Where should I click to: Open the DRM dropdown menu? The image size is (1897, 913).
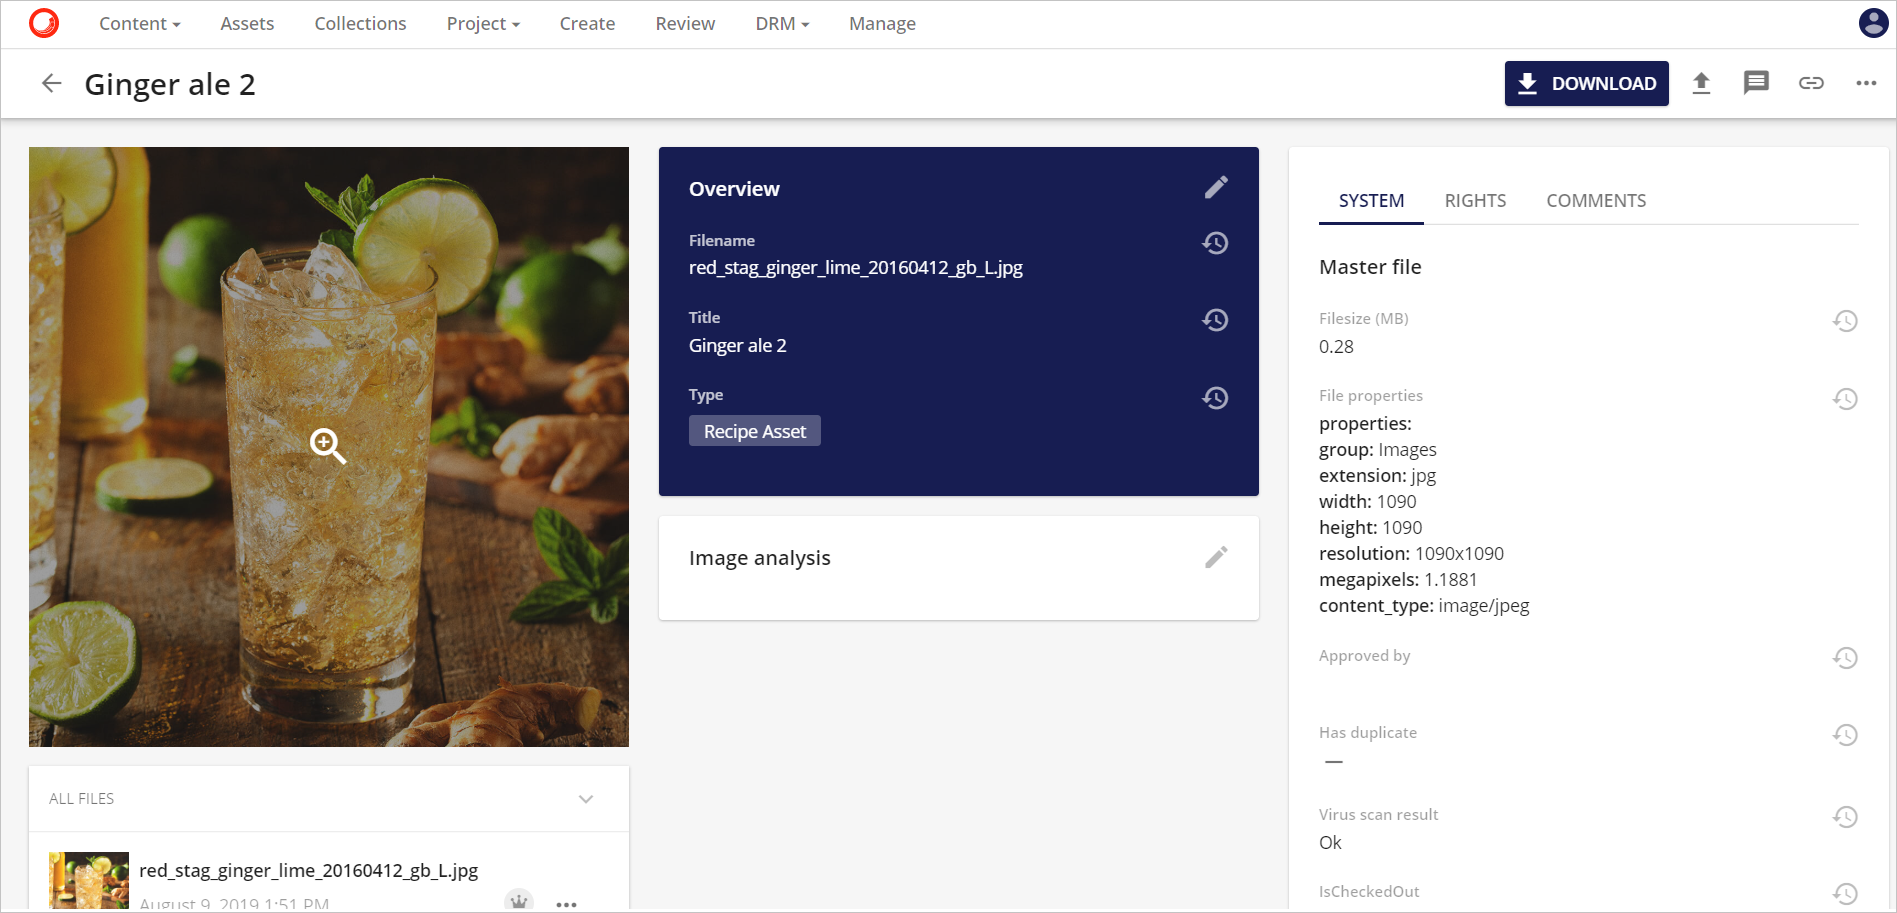coord(782,23)
